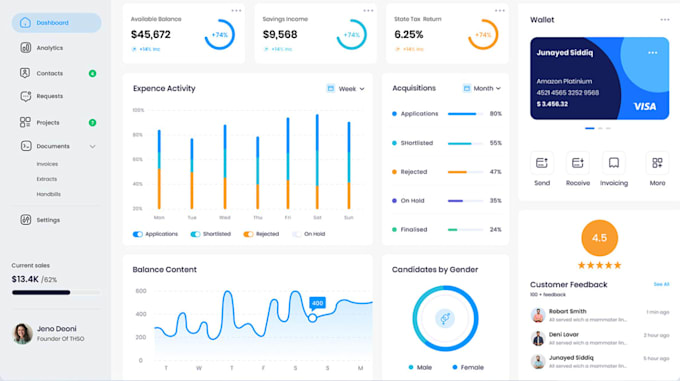
Task: Click the More grid-plus icon
Action: [657, 163]
